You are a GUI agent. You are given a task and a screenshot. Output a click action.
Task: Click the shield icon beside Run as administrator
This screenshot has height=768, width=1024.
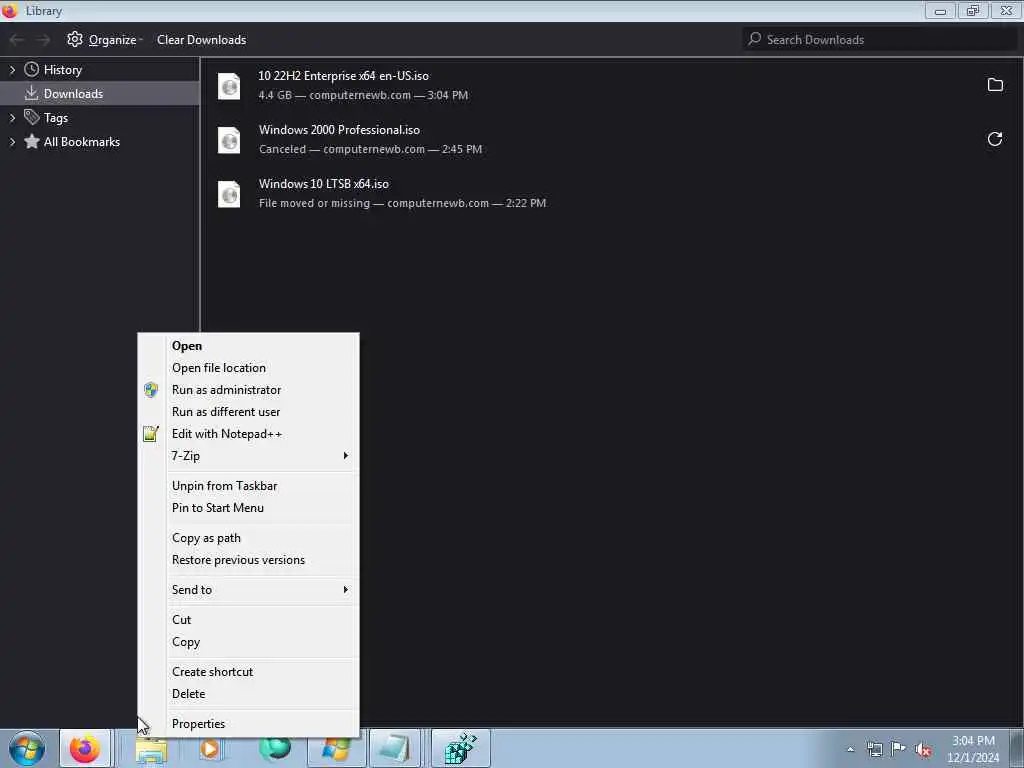point(151,390)
